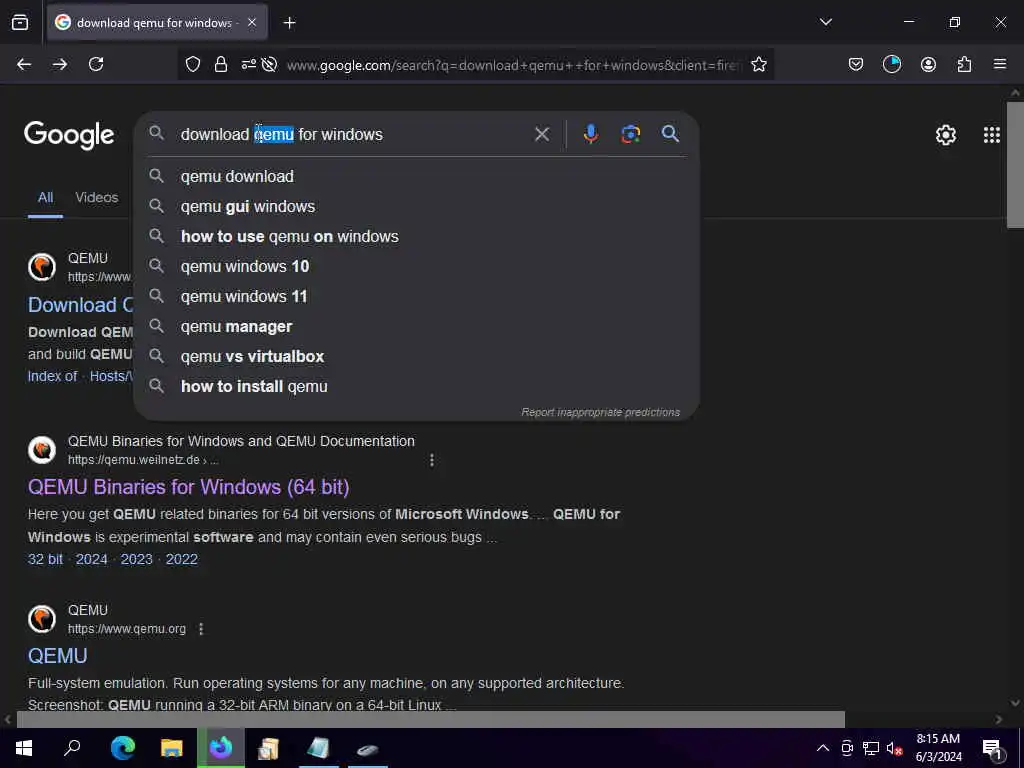Image resolution: width=1024 pixels, height=768 pixels.
Task: Click the horizontal page scrollbar thumb
Action: pos(430,720)
